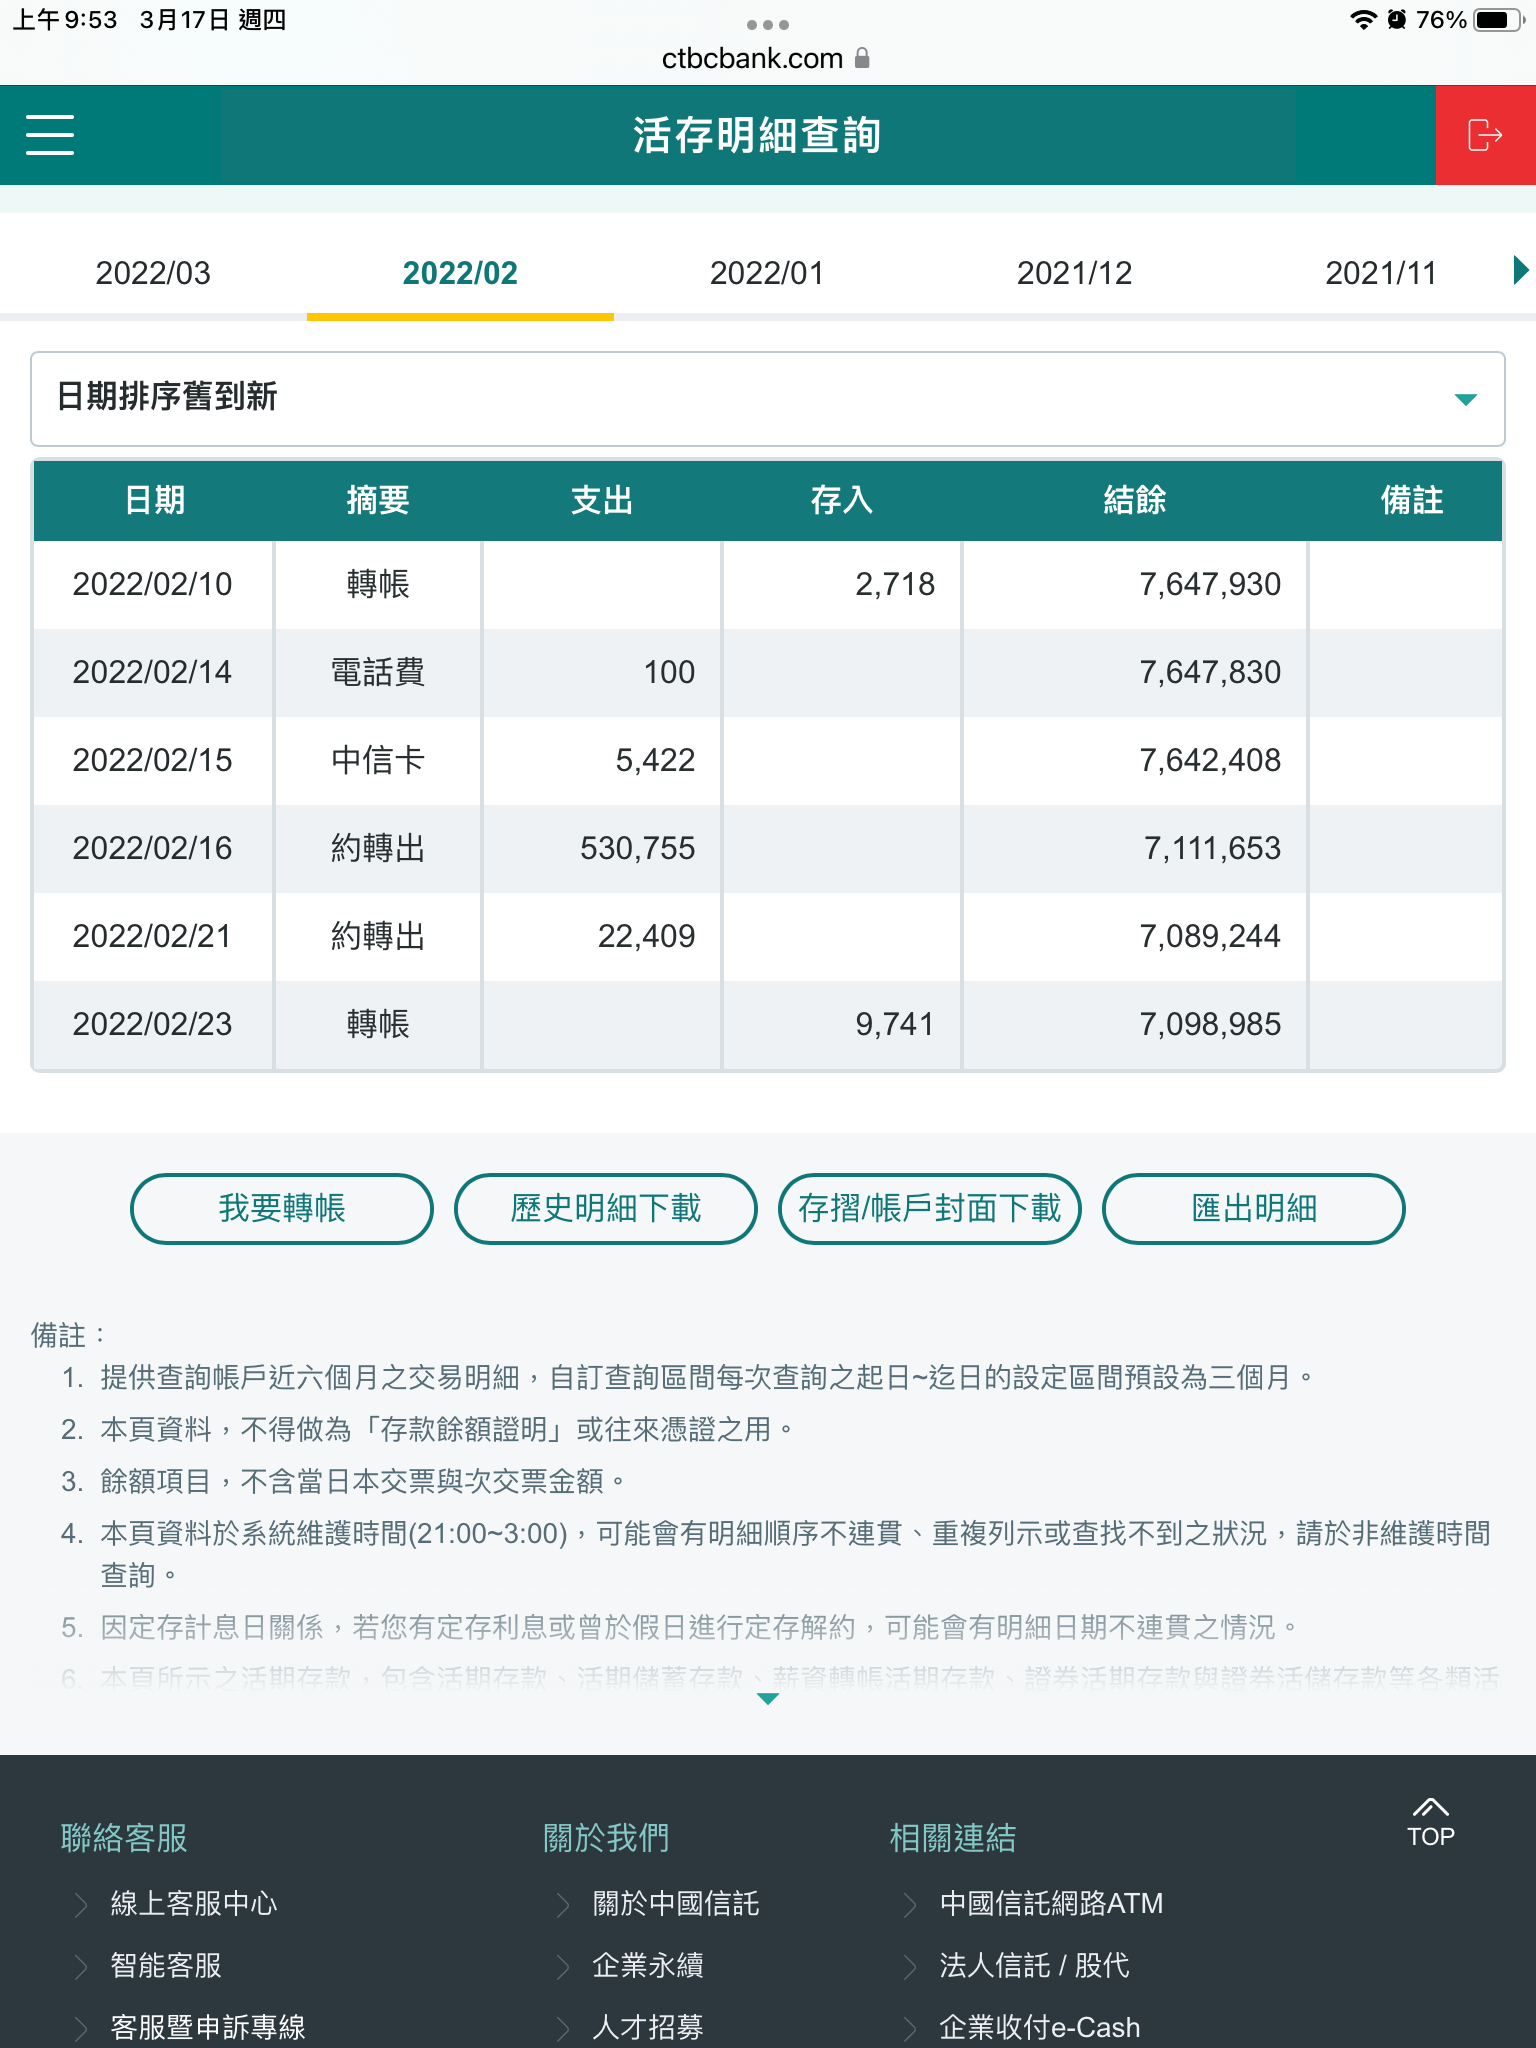Switch to the 2022/01 month tab
This screenshot has height=2048, width=1536.
(x=766, y=273)
